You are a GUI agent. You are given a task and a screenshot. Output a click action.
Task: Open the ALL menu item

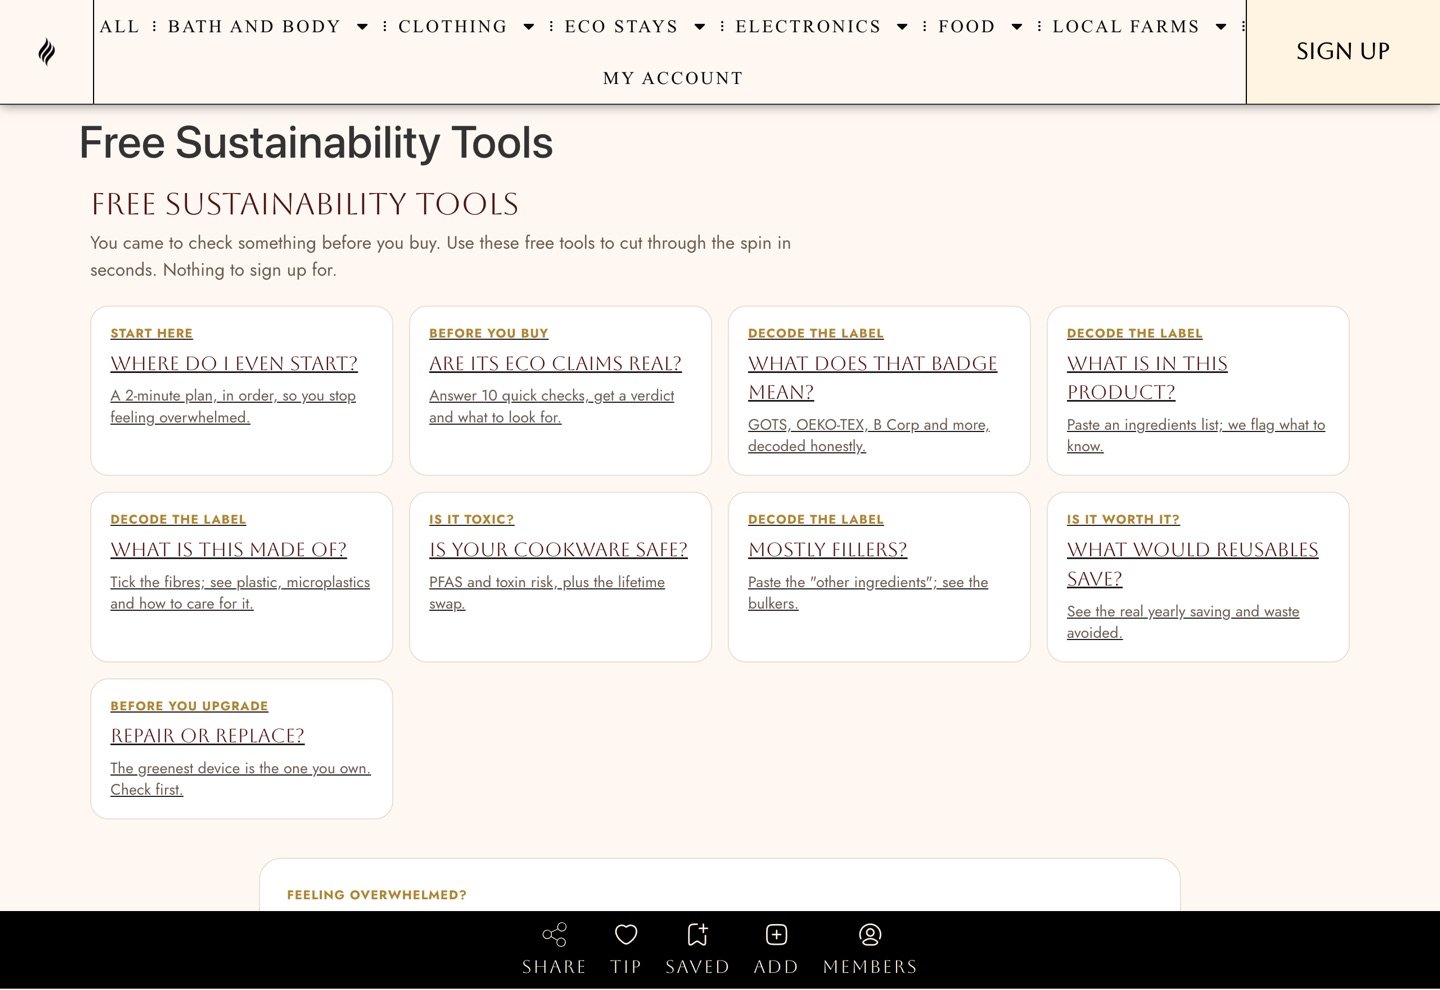click(x=120, y=26)
